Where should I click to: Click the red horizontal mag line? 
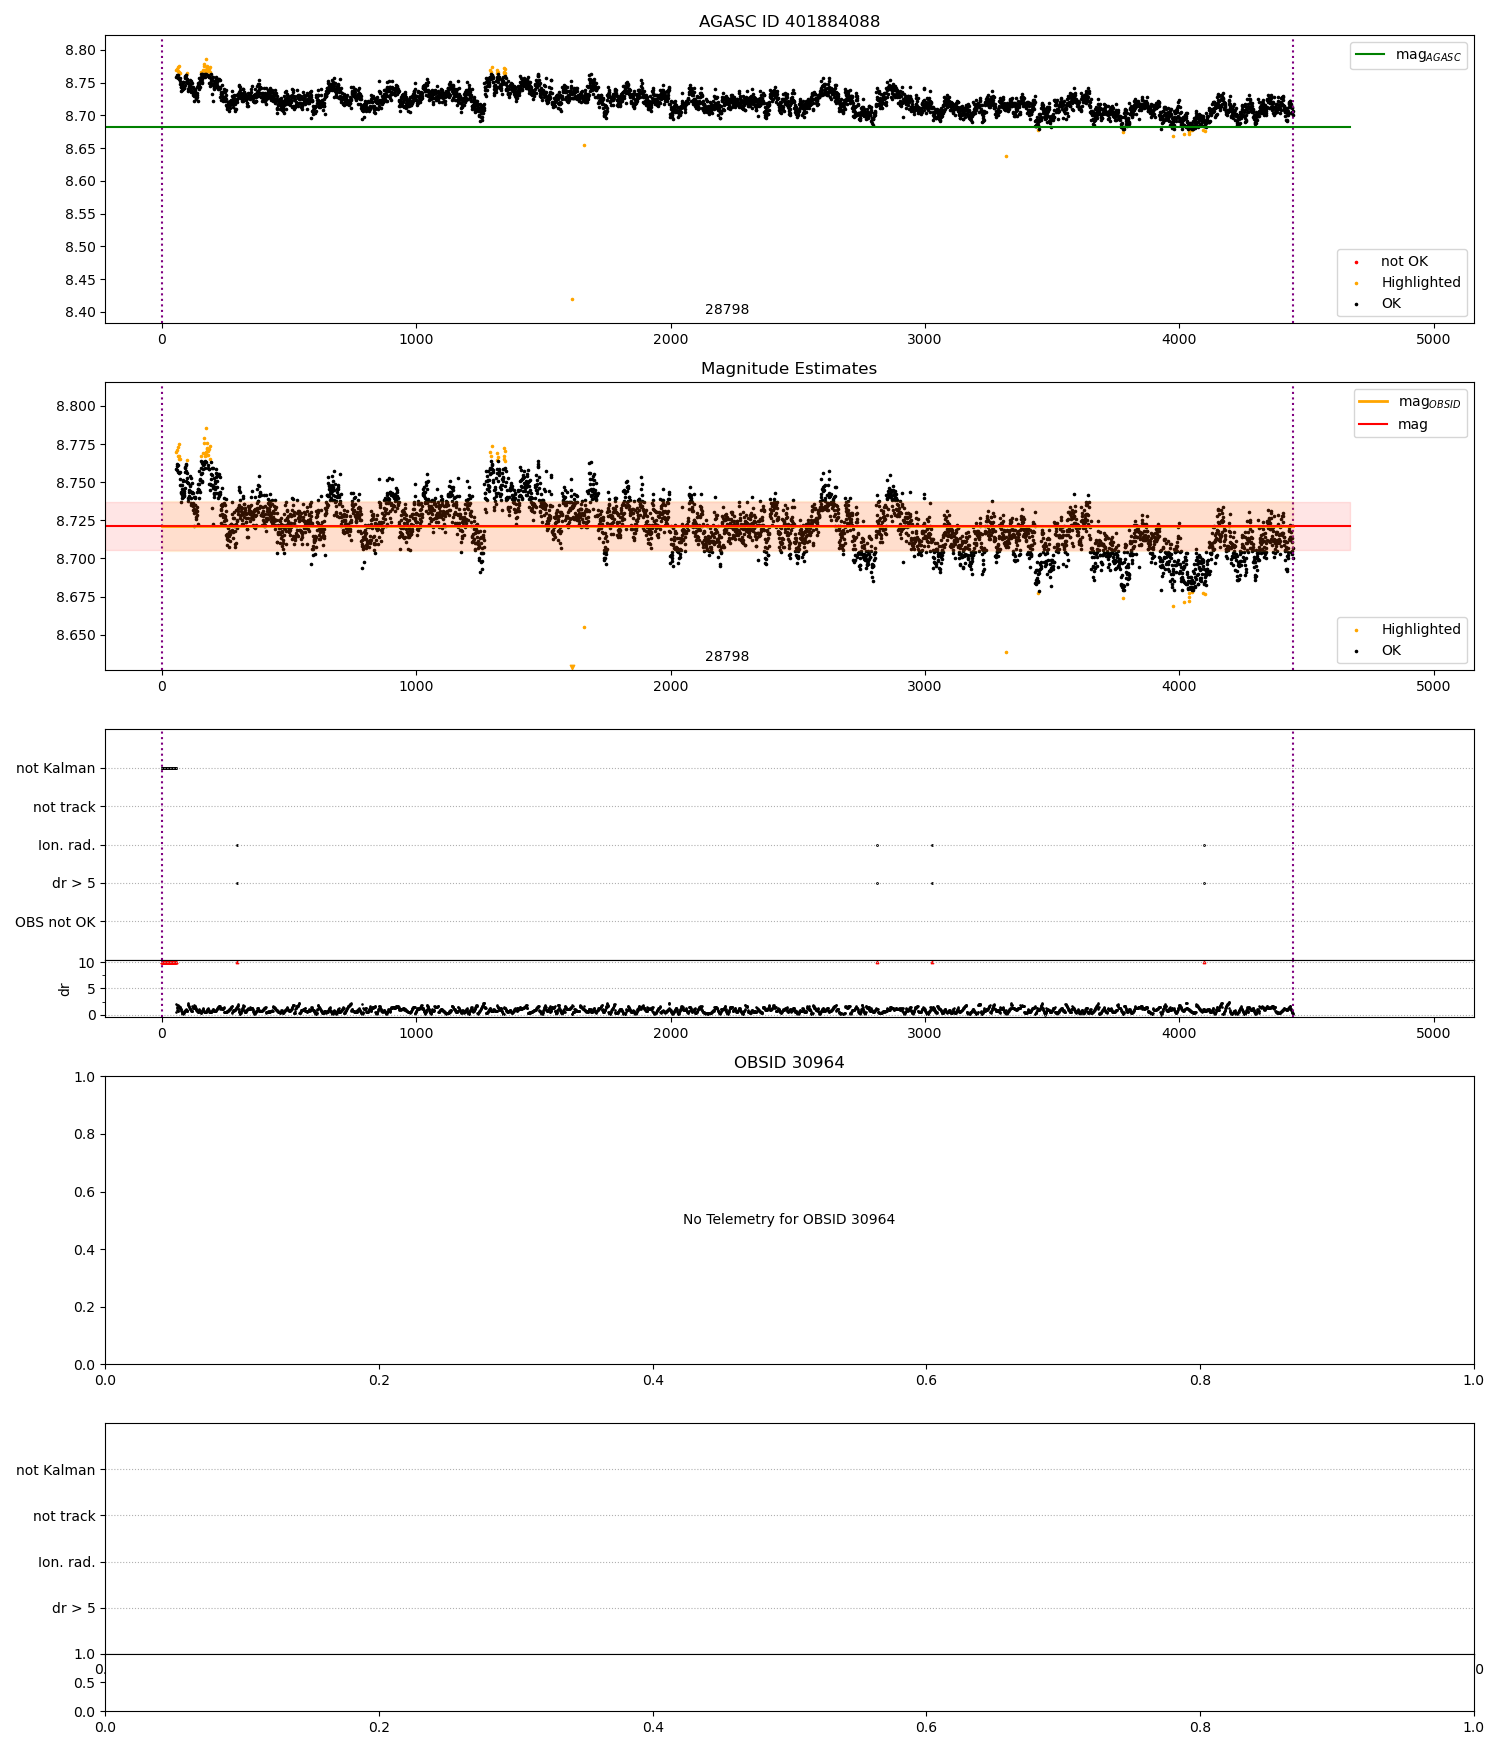tap(727, 526)
